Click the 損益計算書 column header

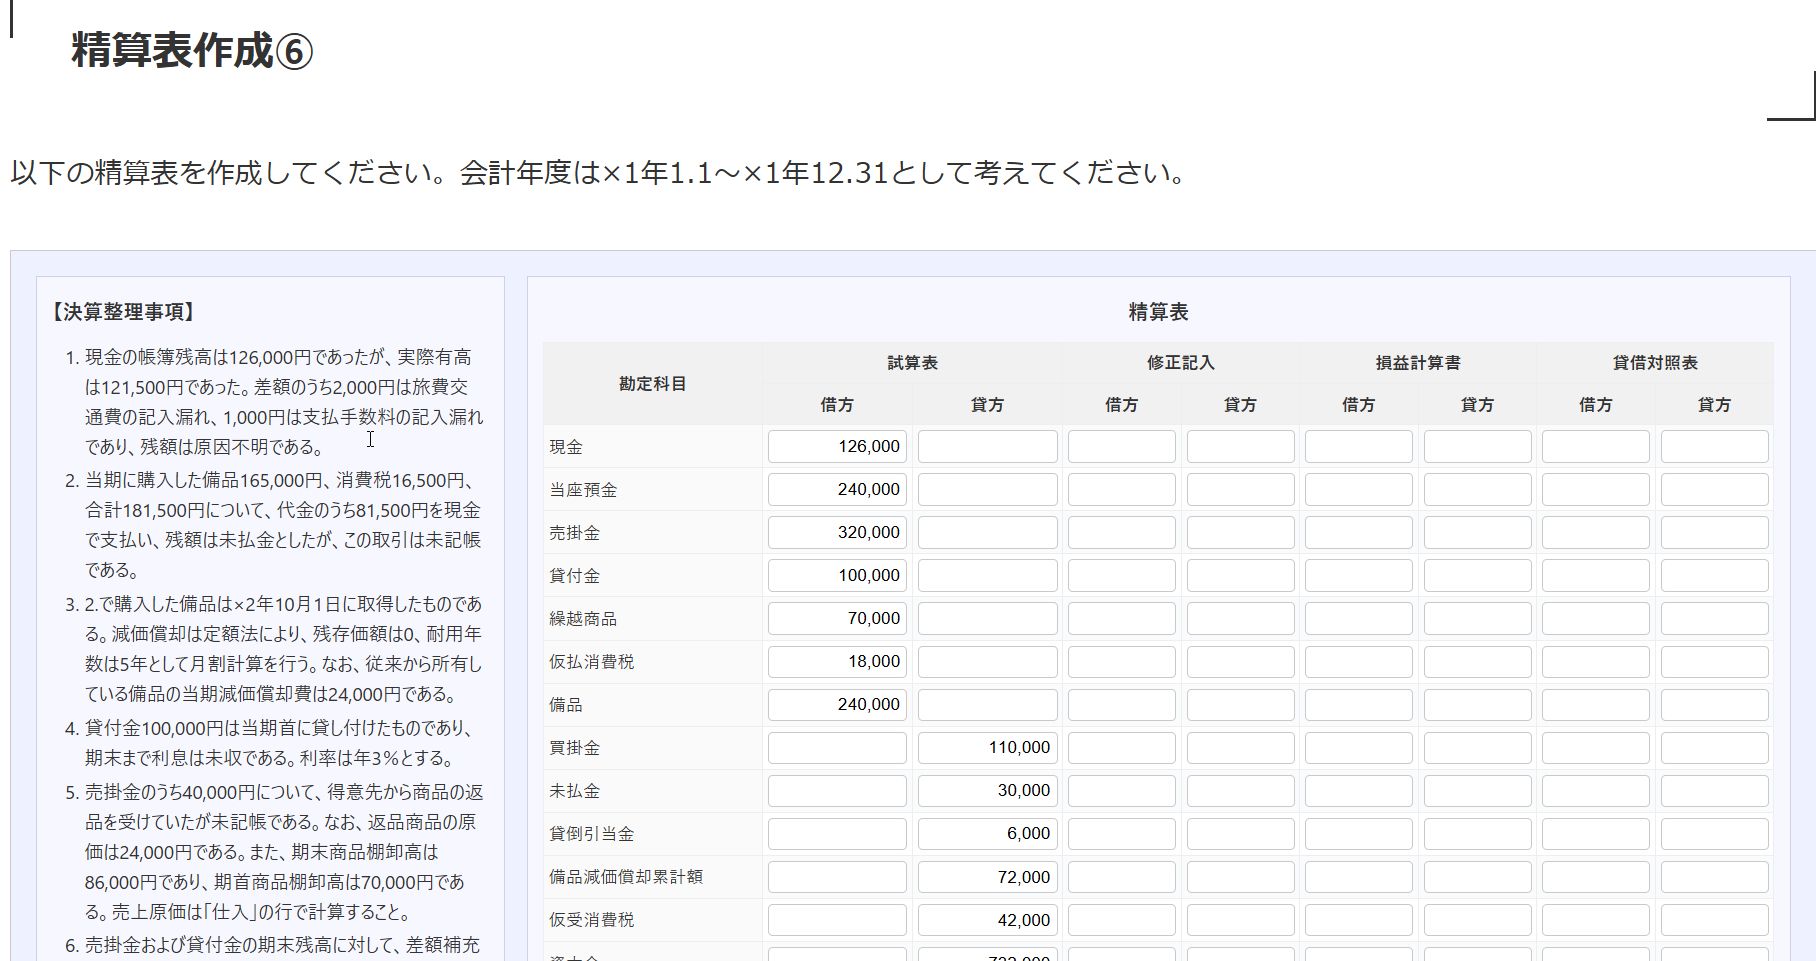pos(1417,363)
